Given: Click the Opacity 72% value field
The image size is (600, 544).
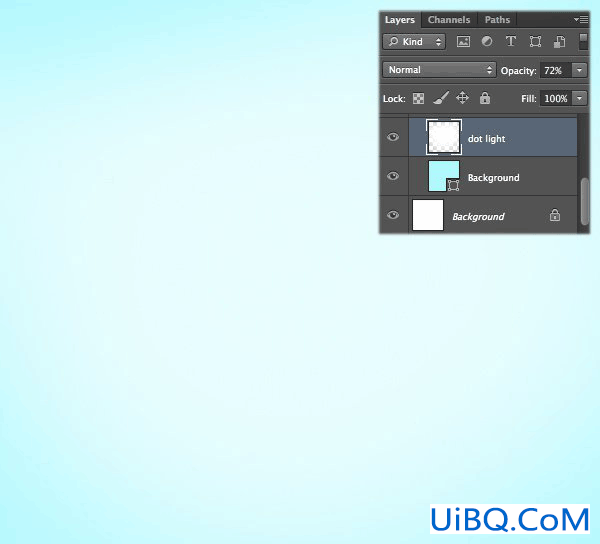Looking at the screenshot, I should [555, 70].
